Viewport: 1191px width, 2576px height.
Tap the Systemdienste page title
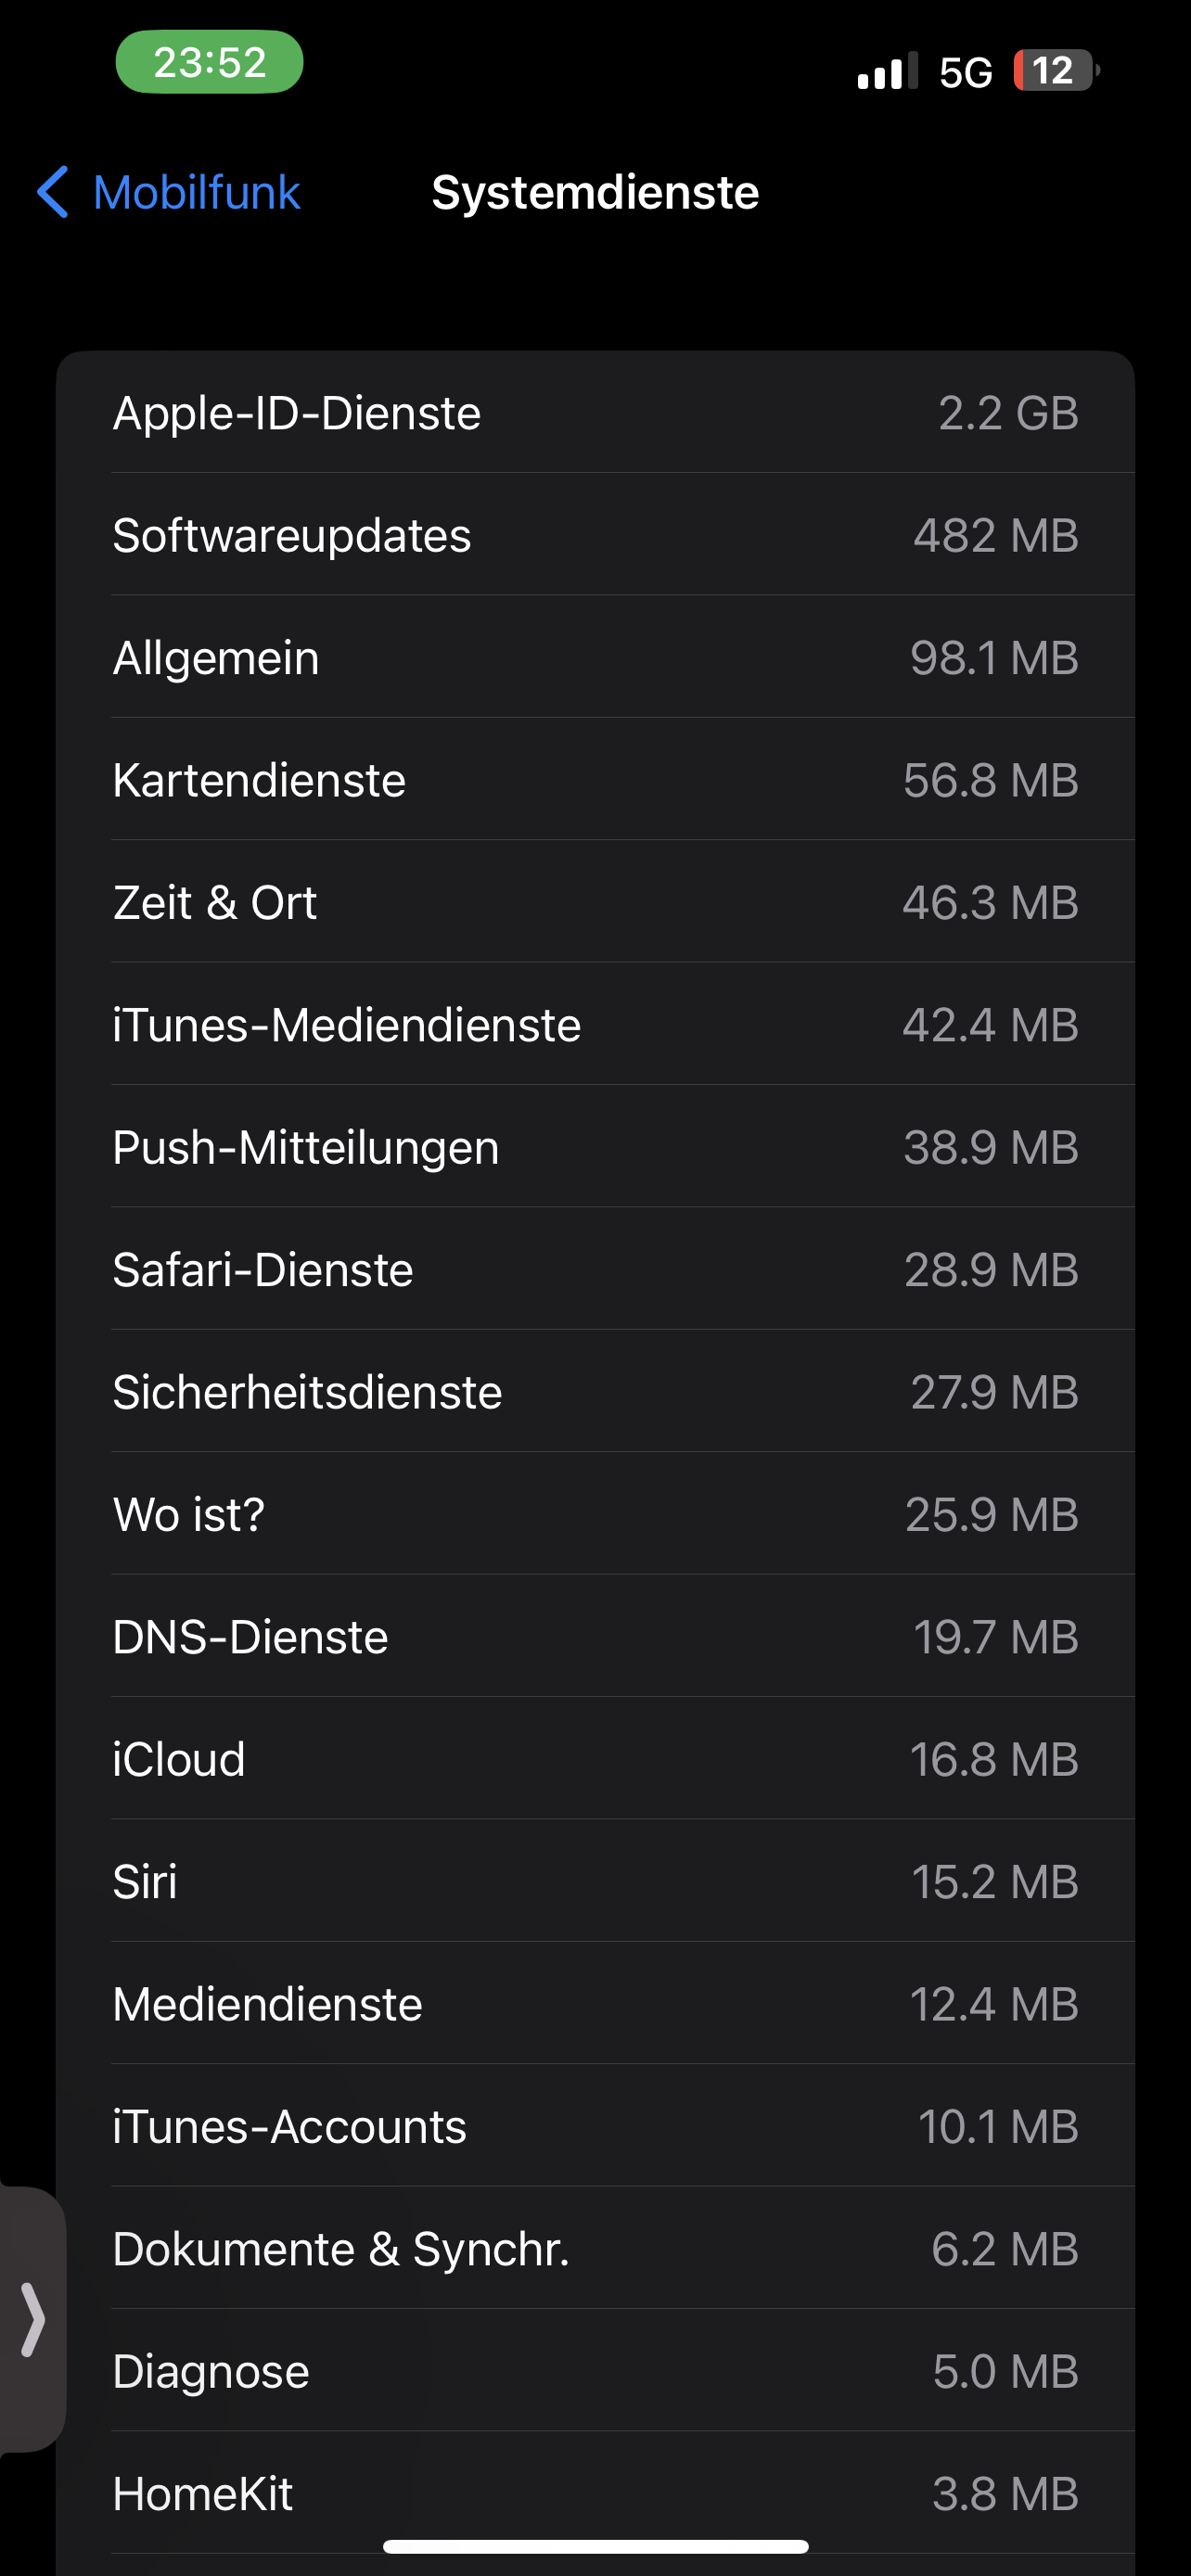click(x=595, y=192)
